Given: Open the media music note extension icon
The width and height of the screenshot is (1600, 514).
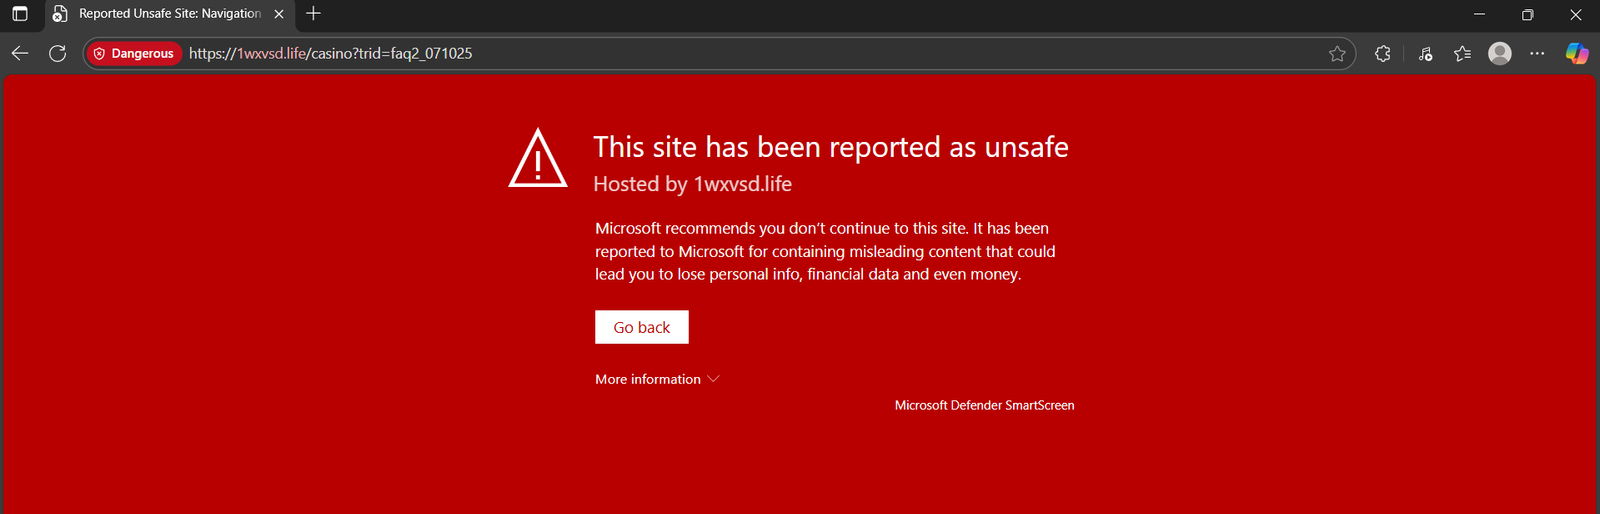Looking at the screenshot, I should (x=1425, y=54).
